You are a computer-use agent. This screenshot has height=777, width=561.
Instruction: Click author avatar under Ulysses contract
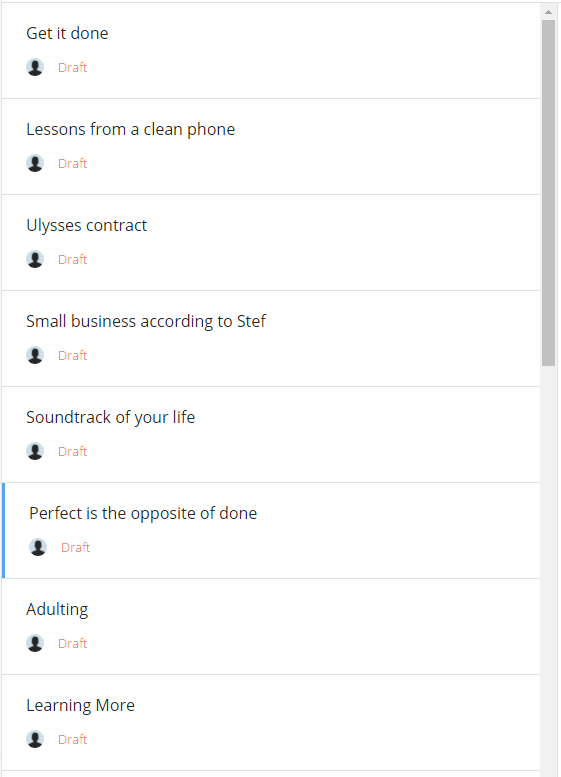pos(35,259)
